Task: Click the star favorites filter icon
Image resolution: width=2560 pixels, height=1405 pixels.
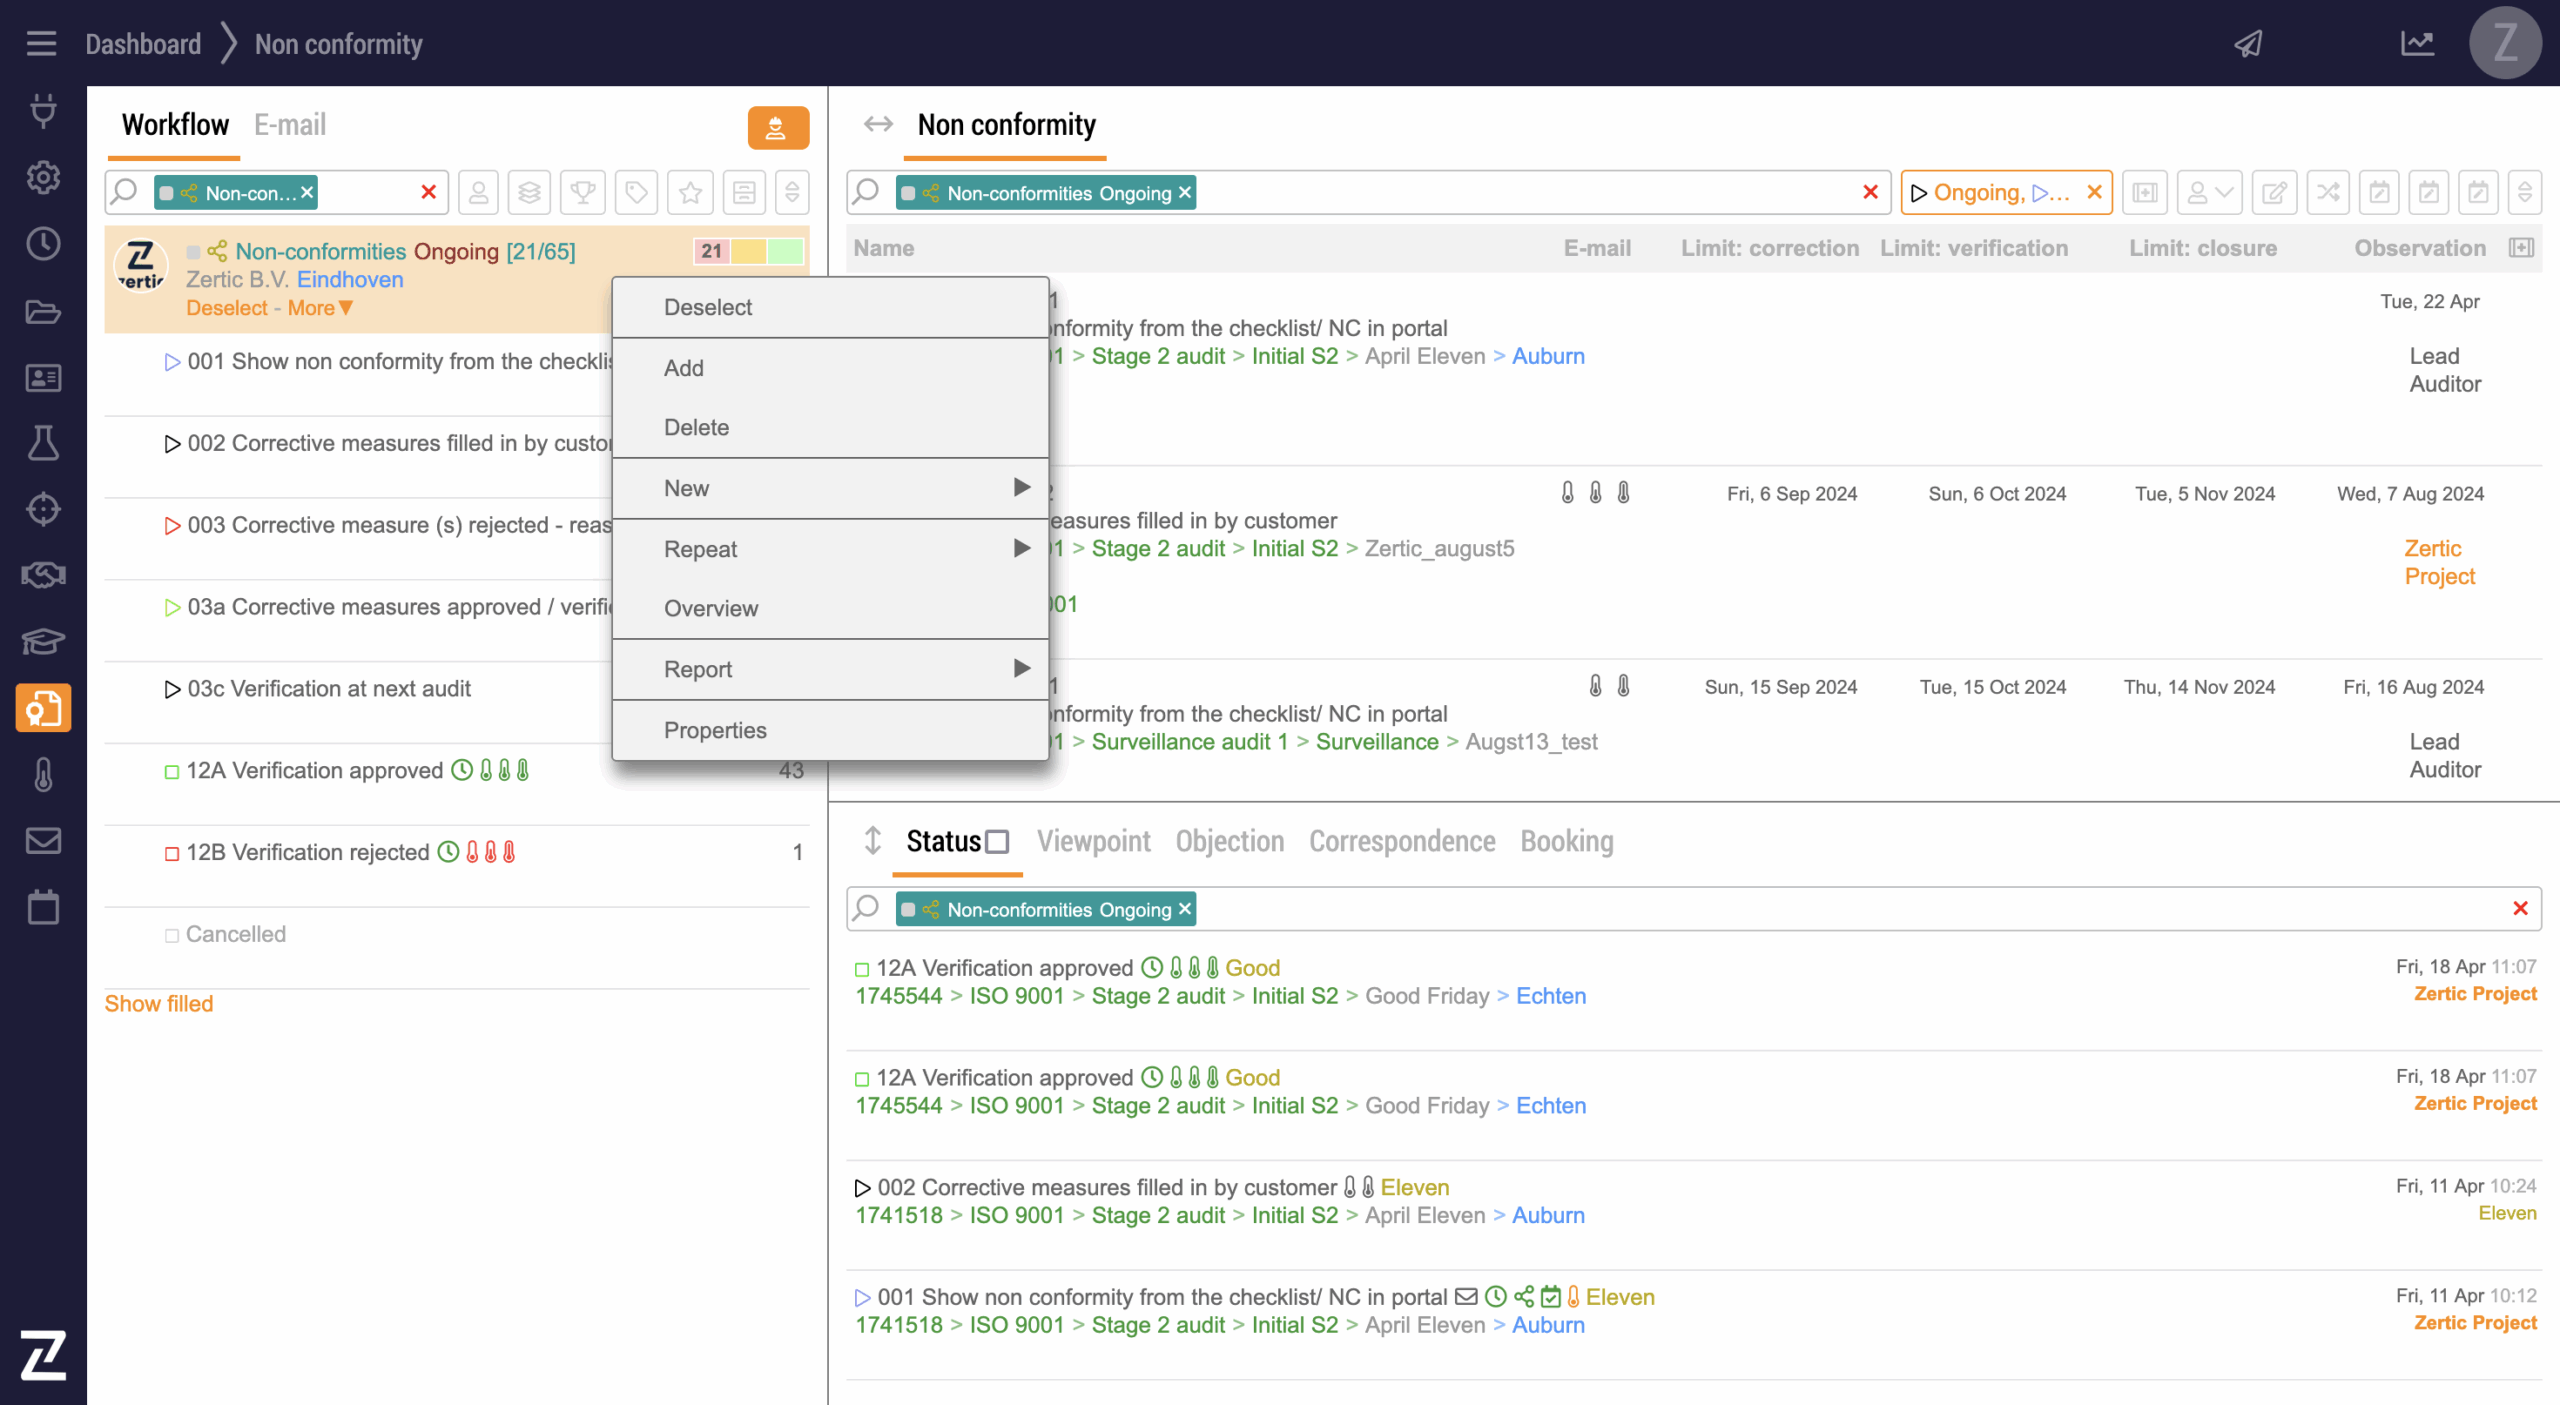Action: (690, 192)
